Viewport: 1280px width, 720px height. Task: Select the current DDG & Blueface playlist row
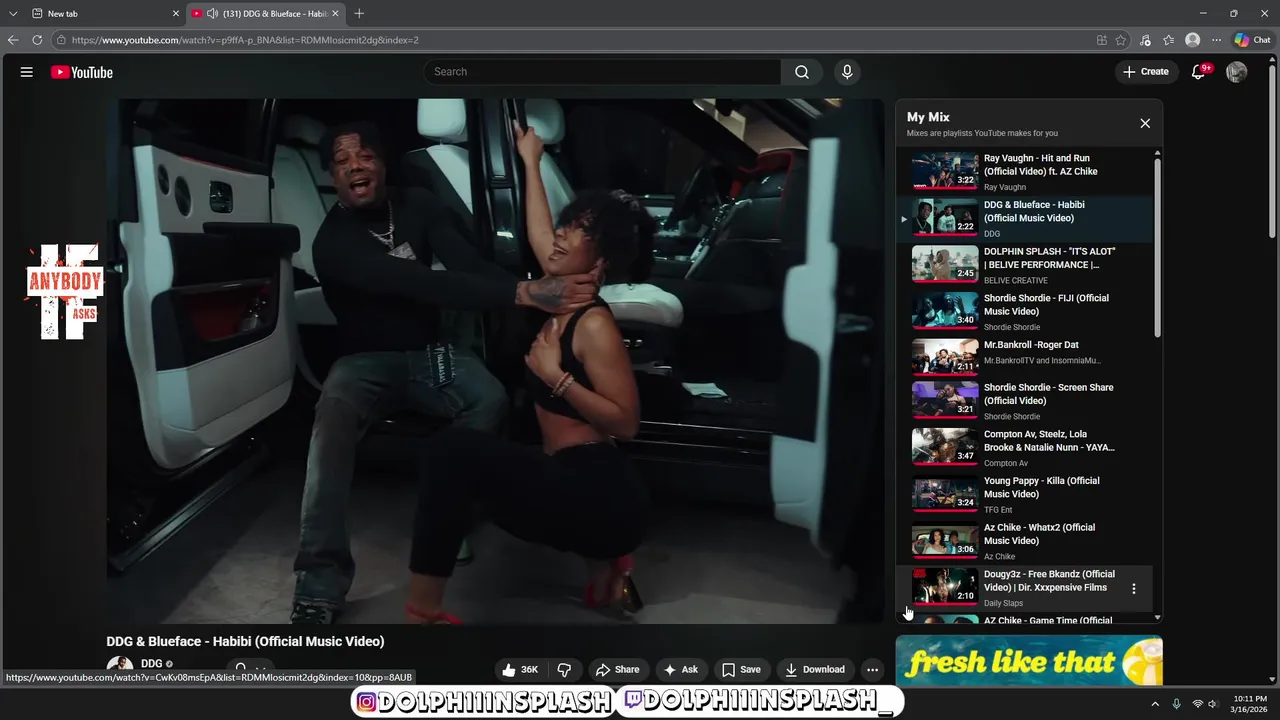coord(1026,218)
